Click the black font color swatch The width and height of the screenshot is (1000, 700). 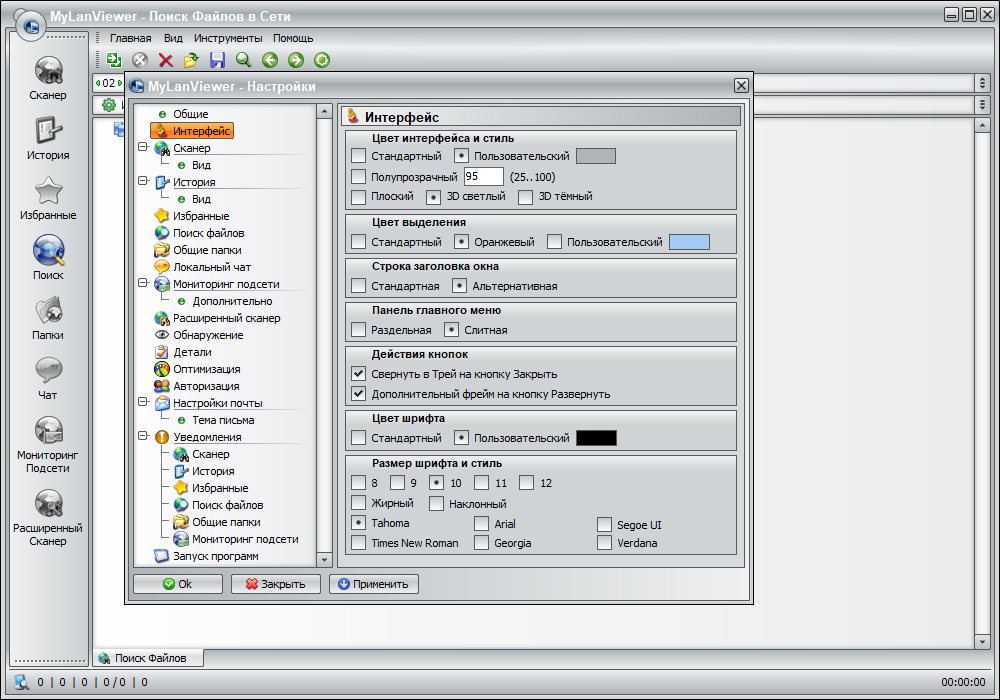pos(596,438)
